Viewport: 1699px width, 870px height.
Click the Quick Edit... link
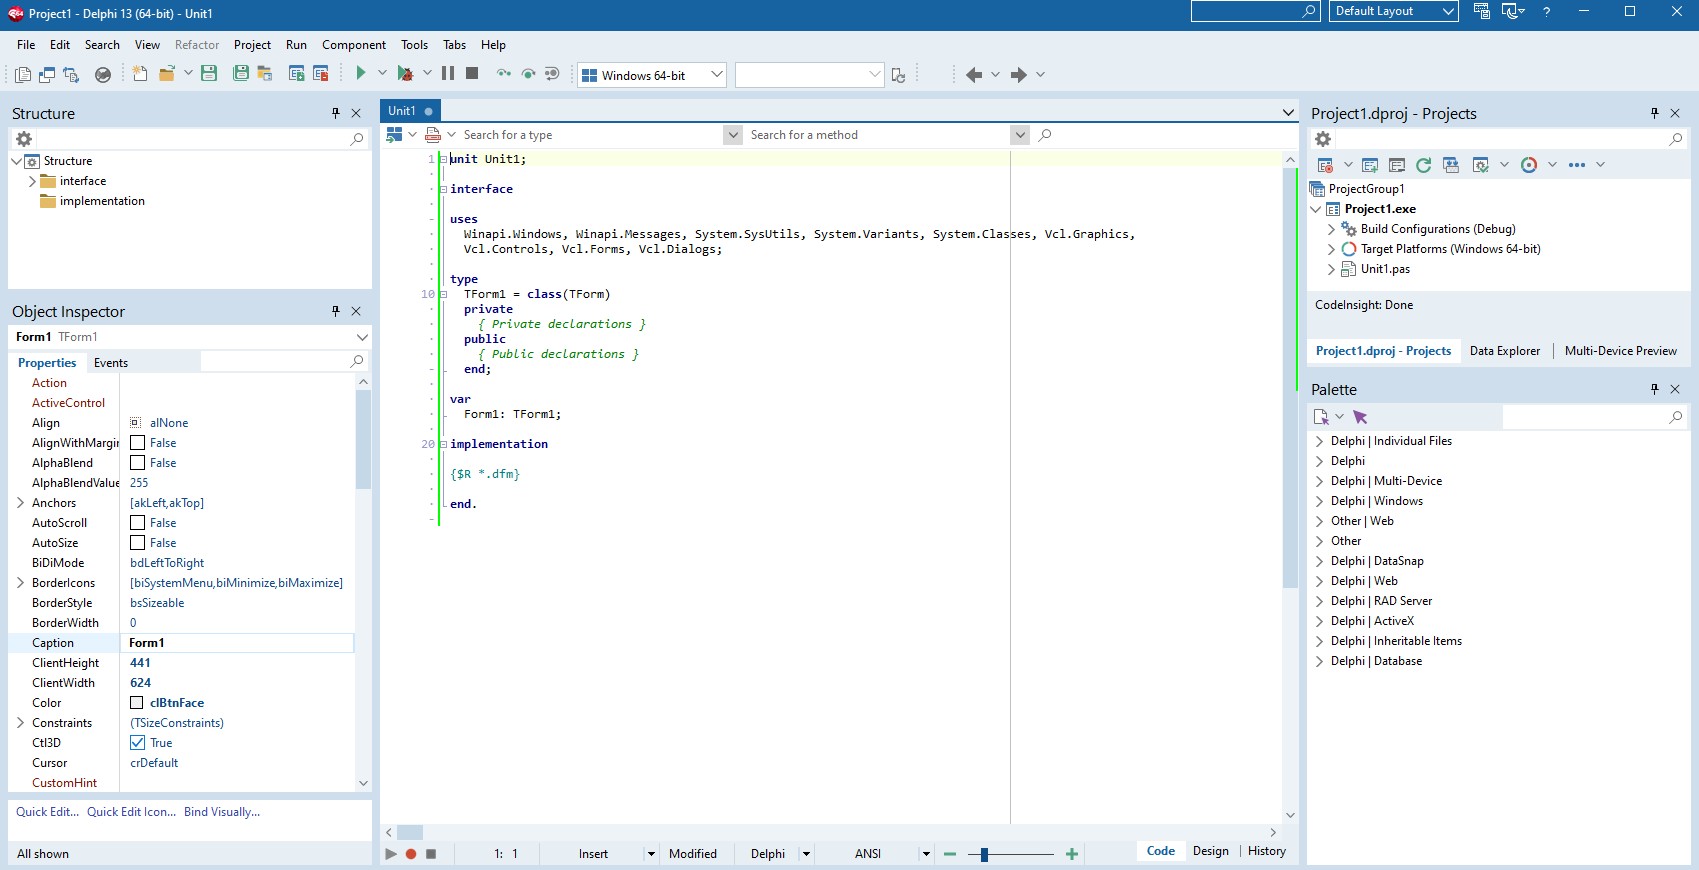coord(47,812)
